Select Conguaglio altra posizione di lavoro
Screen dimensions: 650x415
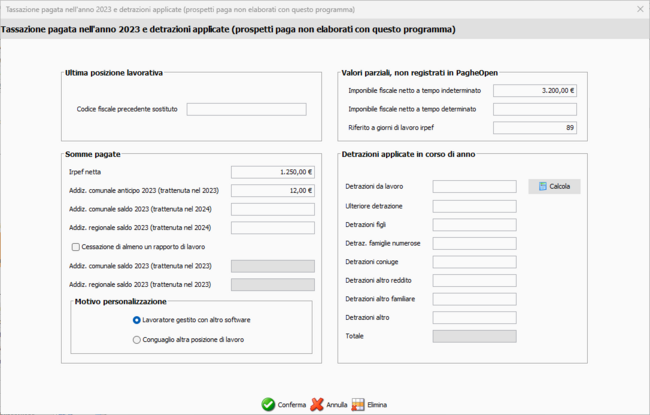click(x=137, y=340)
